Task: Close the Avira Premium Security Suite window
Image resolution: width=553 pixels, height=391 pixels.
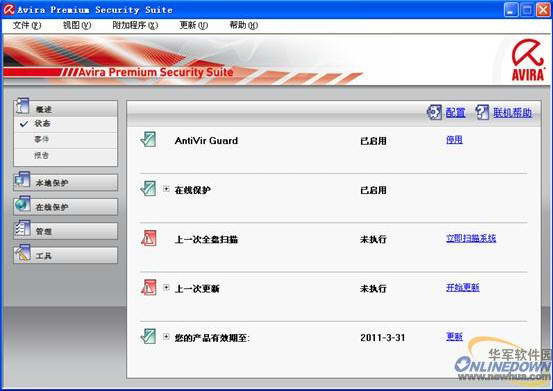Action: pos(543,10)
